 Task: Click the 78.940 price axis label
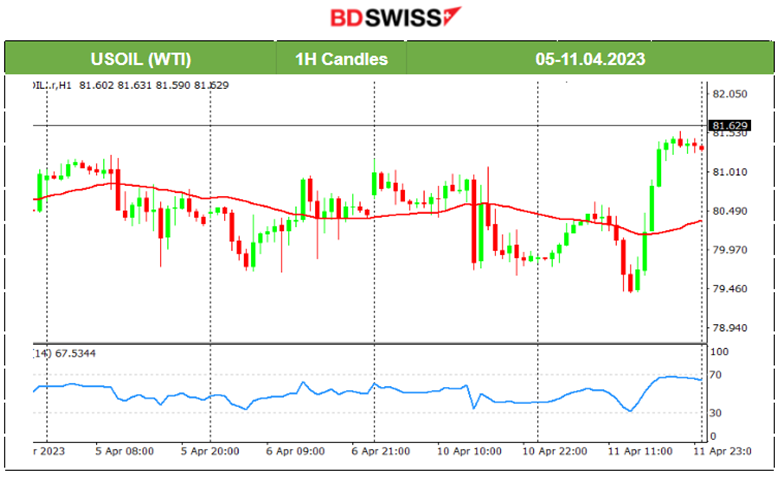coord(730,328)
